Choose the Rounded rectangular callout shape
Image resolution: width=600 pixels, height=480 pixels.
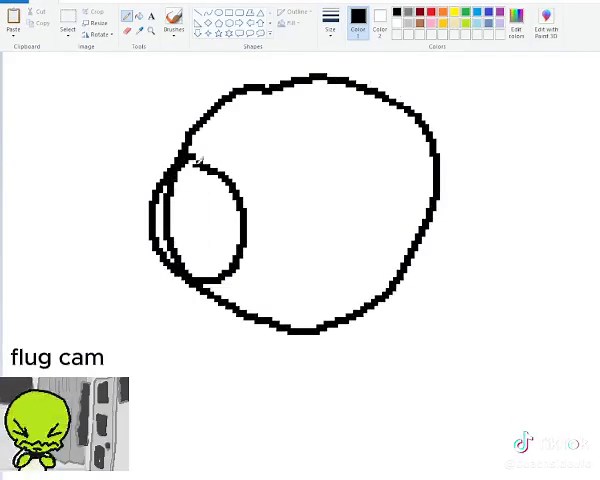click(x=239, y=33)
